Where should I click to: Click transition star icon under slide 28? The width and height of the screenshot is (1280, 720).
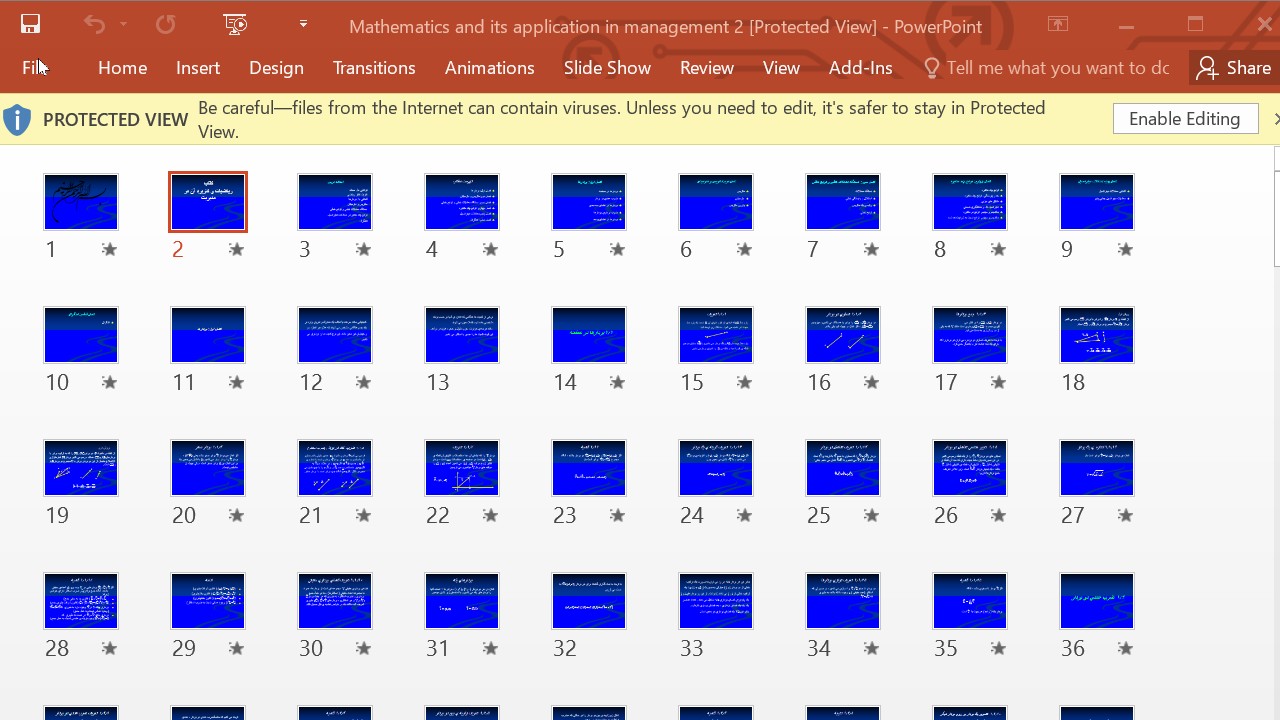(x=109, y=648)
